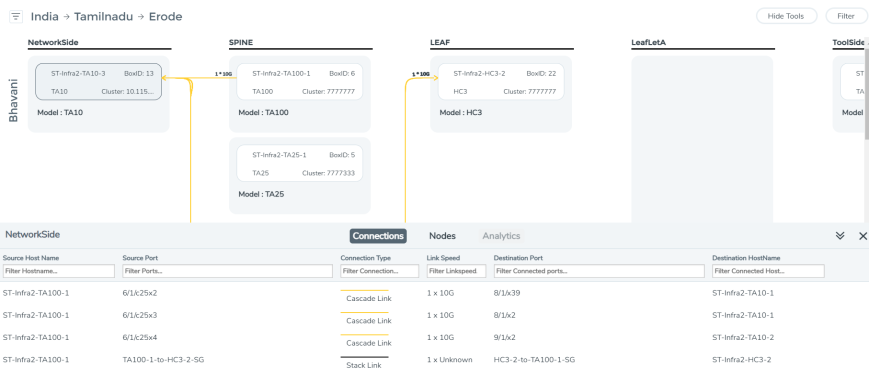Image resolution: width=869 pixels, height=371 pixels.
Task: Select the ST-Infra2-TA25-1 node card
Action: pyautogui.click(x=300, y=164)
